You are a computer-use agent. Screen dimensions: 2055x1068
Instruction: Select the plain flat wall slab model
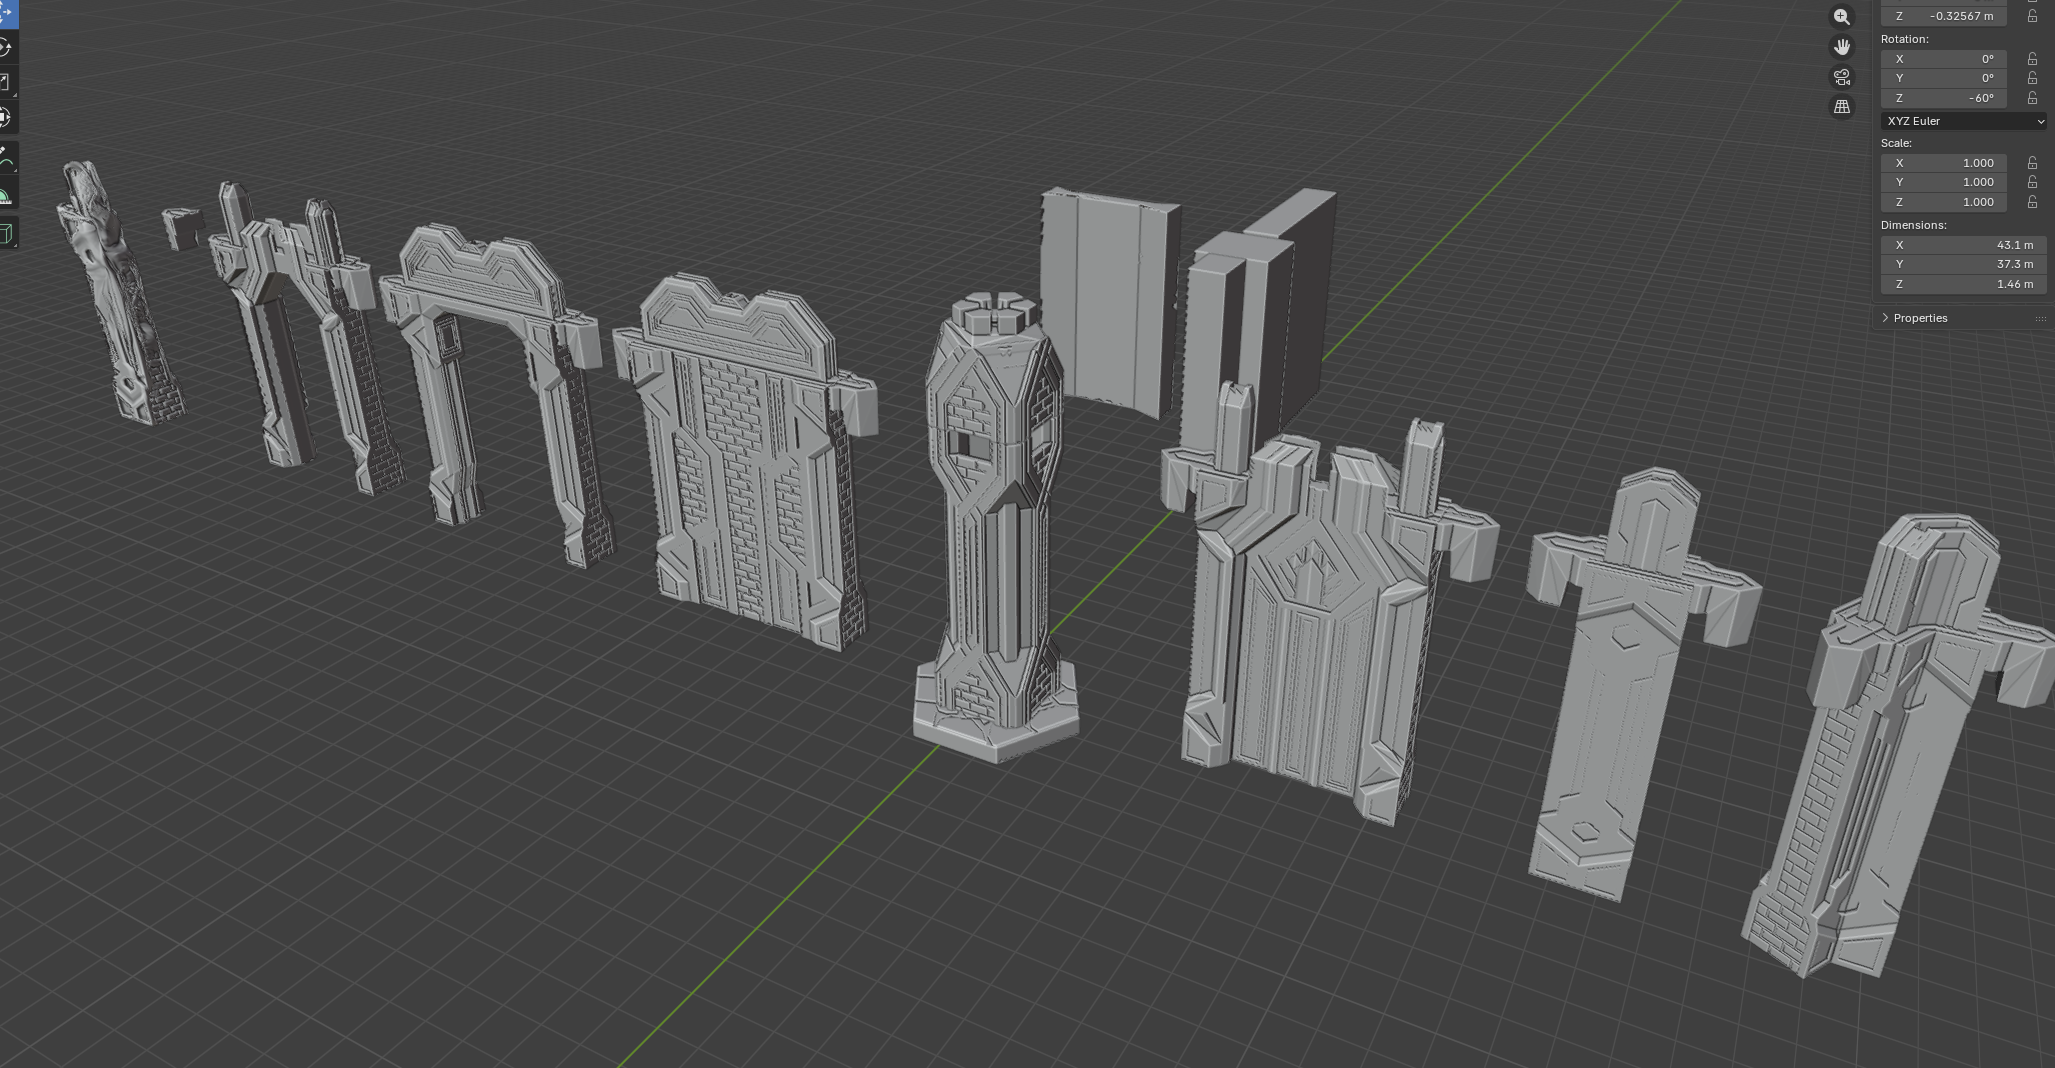tap(1110, 302)
